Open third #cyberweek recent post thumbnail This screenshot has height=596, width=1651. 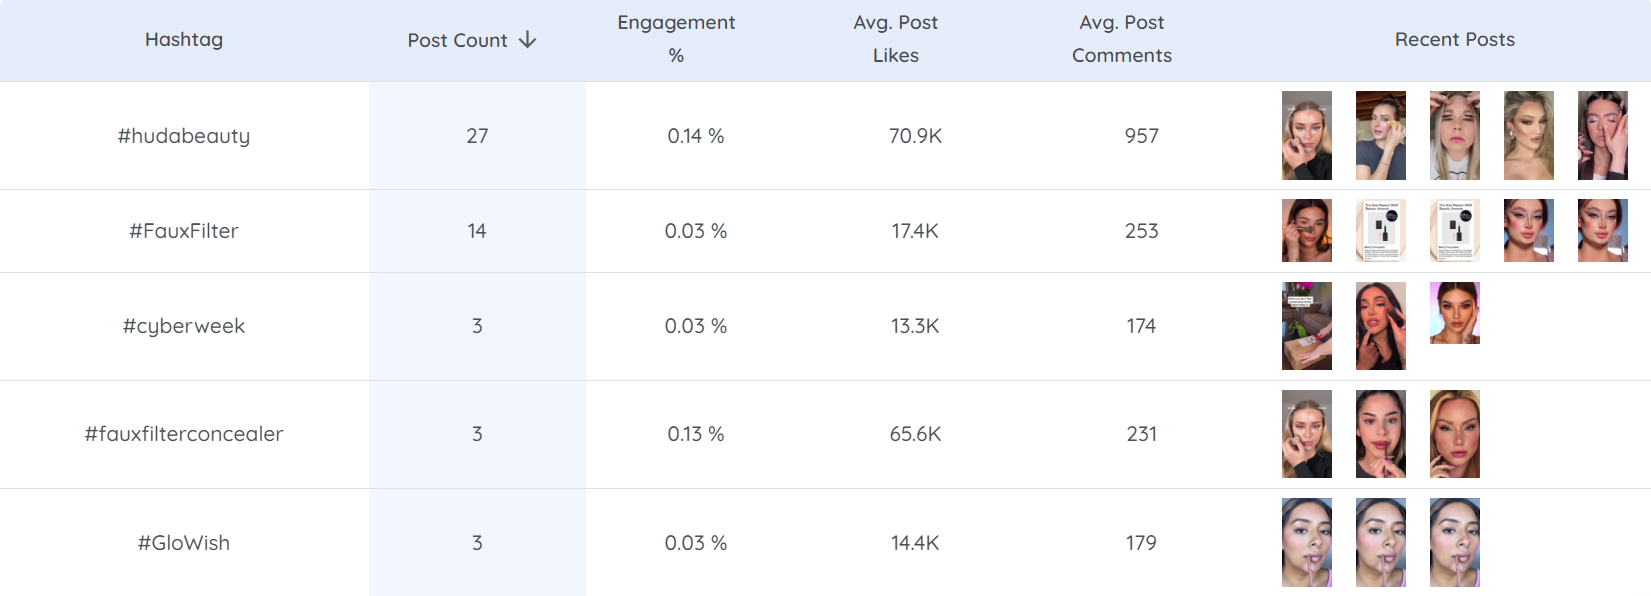(1455, 313)
